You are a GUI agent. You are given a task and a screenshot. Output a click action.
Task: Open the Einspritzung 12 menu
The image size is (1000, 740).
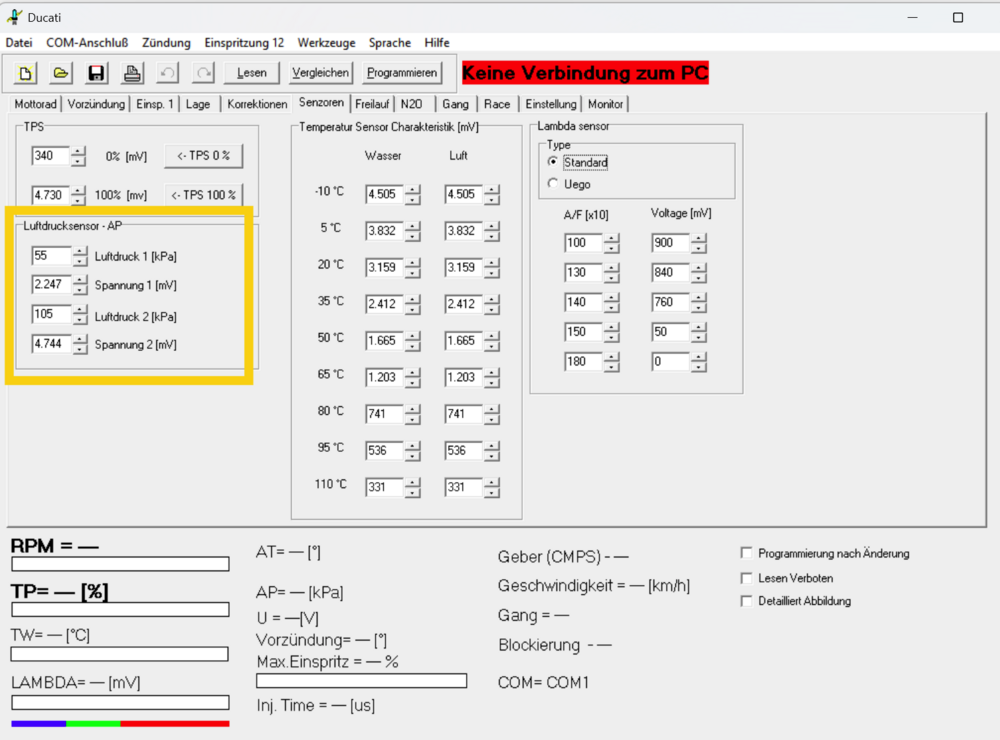pos(244,43)
